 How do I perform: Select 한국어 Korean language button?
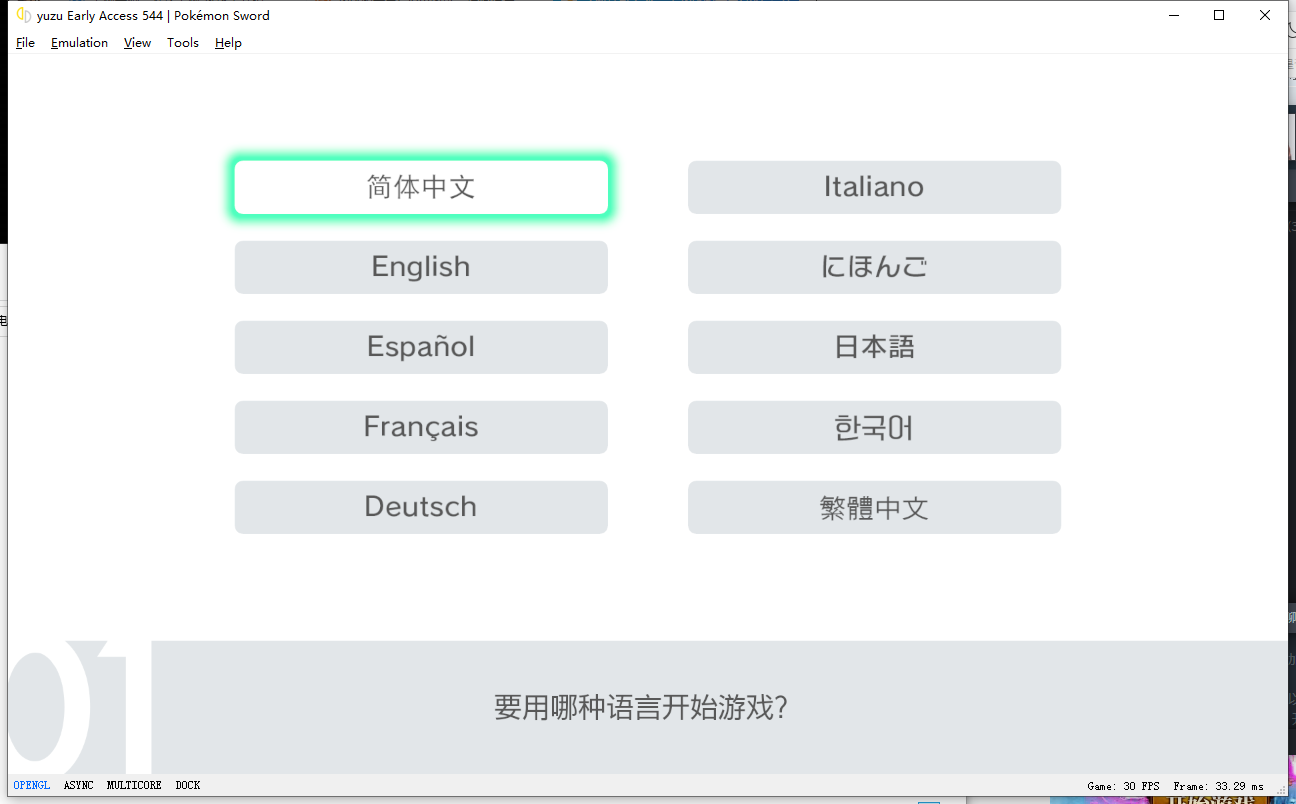click(x=874, y=427)
